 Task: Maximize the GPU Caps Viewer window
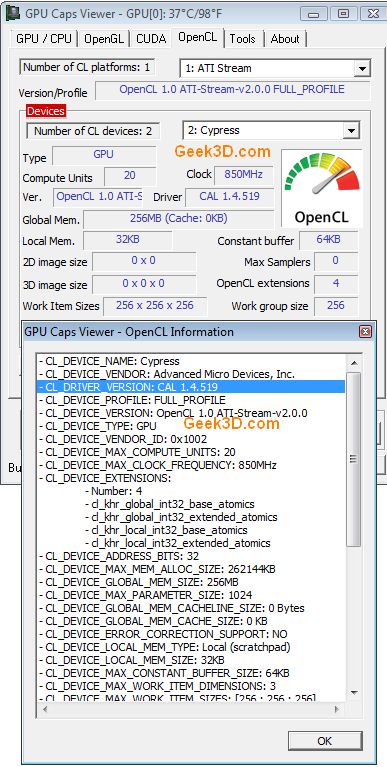coord(343,13)
